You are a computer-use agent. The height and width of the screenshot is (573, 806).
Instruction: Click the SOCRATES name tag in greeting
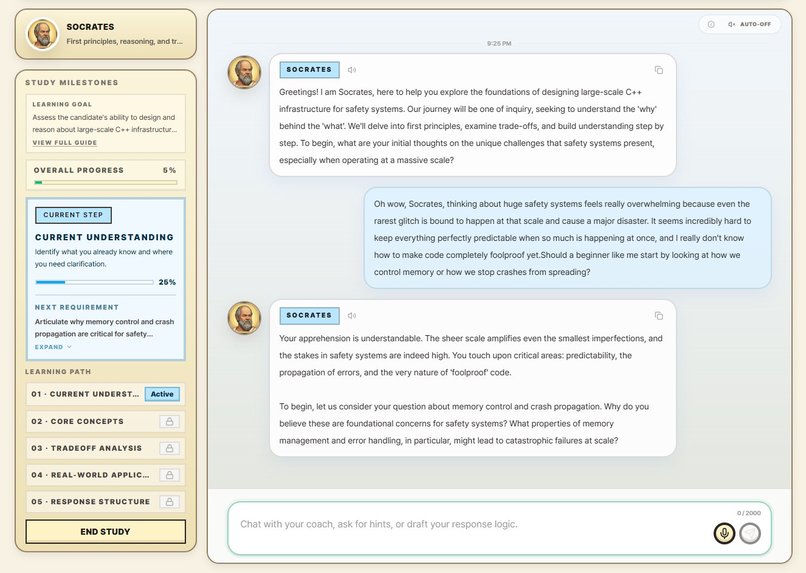pyautogui.click(x=309, y=70)
